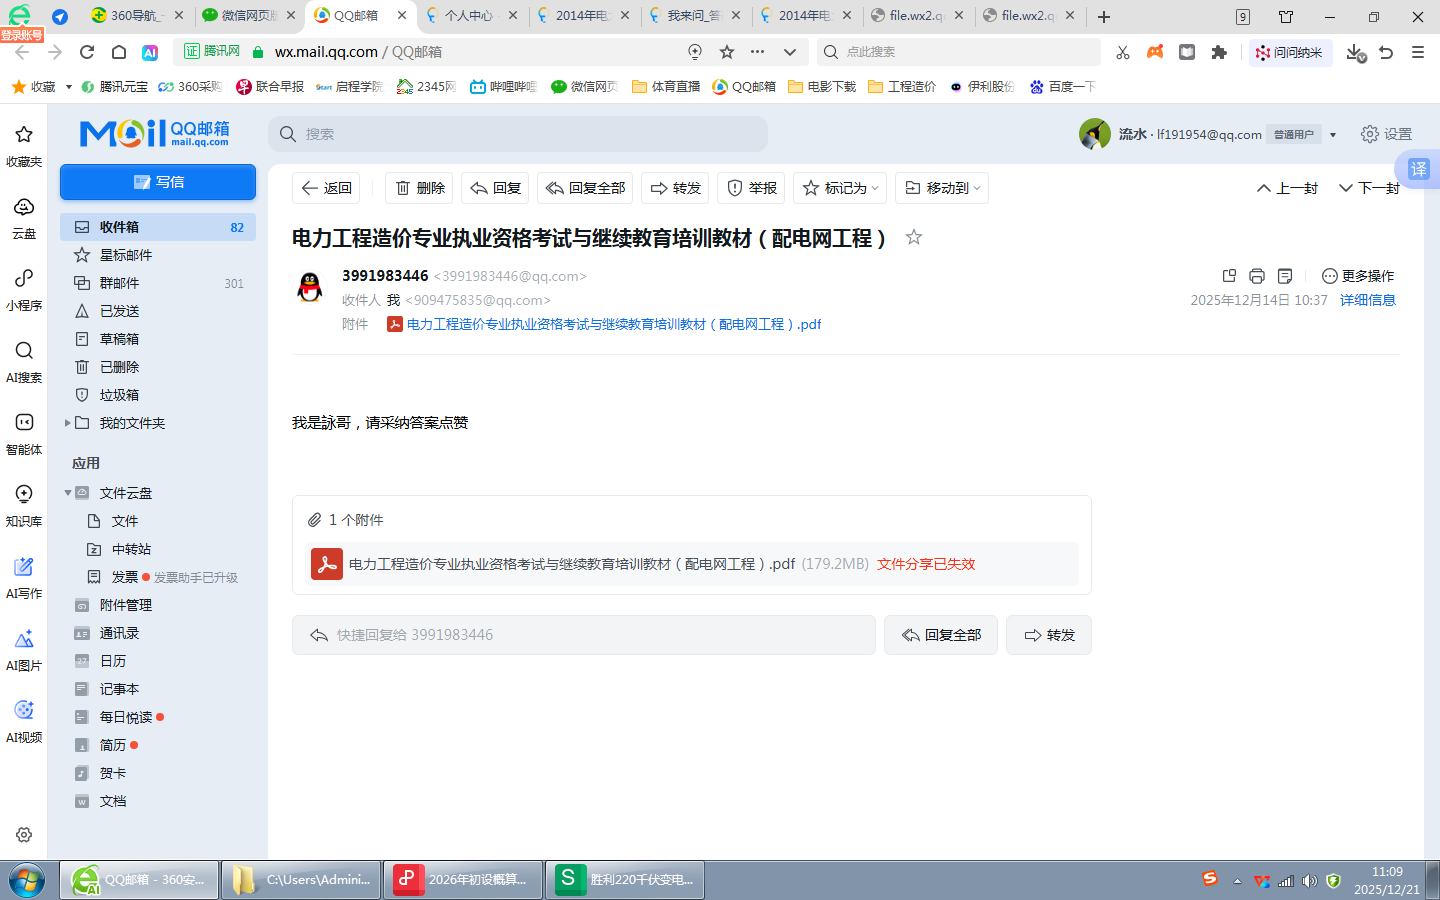Screen dimensions: 1440x900
Task: Open email in a standalone window
Action: tap(1229, 275)
